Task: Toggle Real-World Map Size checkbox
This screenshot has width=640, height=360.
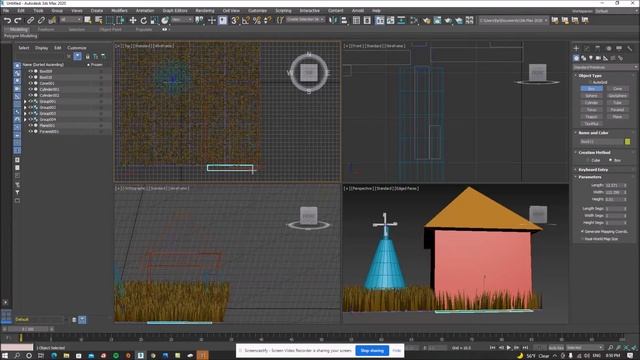Action: [x=582, y=239]
